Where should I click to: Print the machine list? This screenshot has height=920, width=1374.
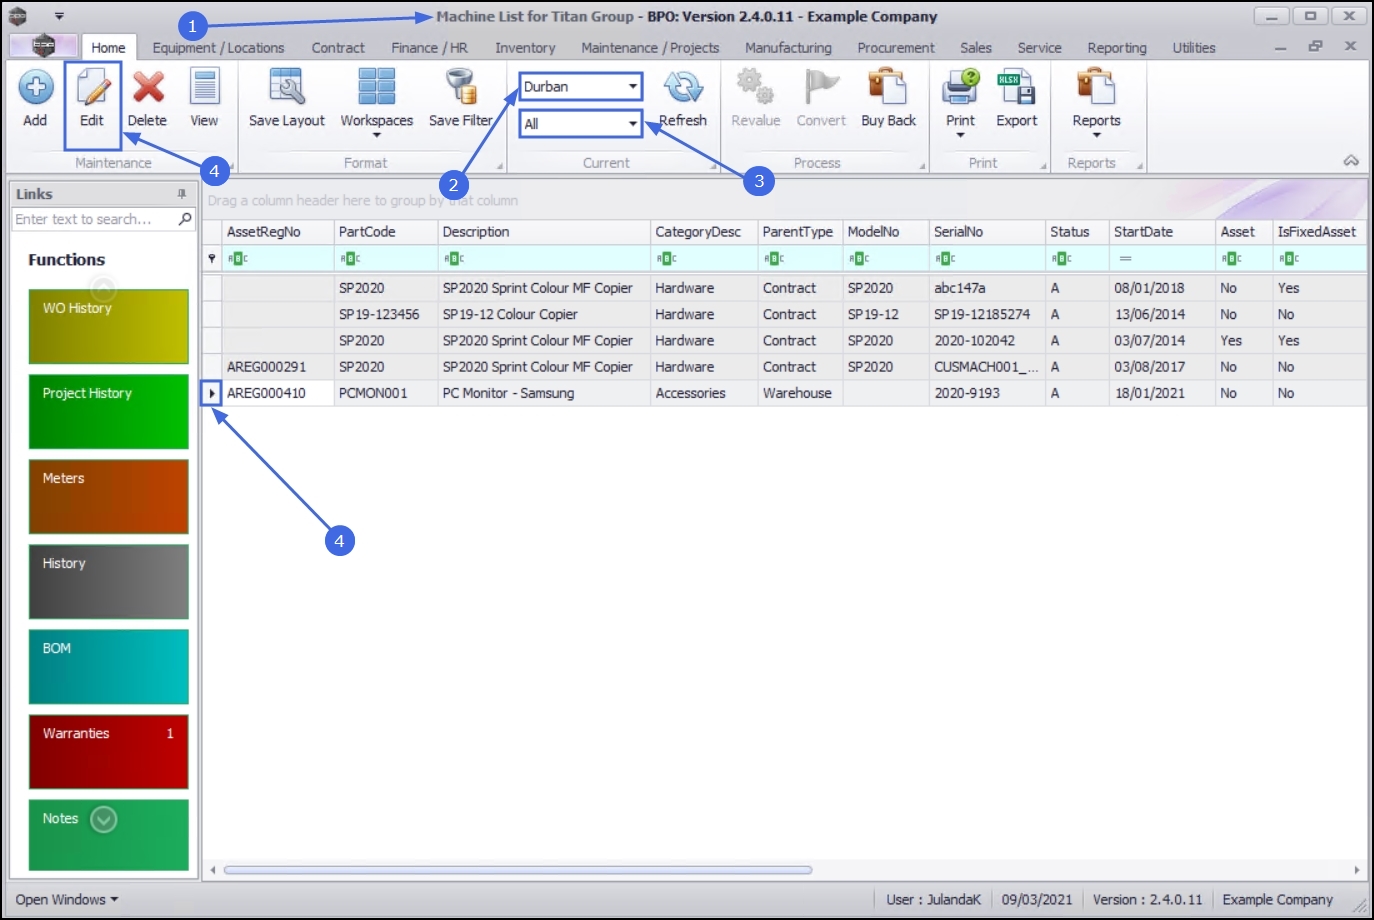pos(961,102)
